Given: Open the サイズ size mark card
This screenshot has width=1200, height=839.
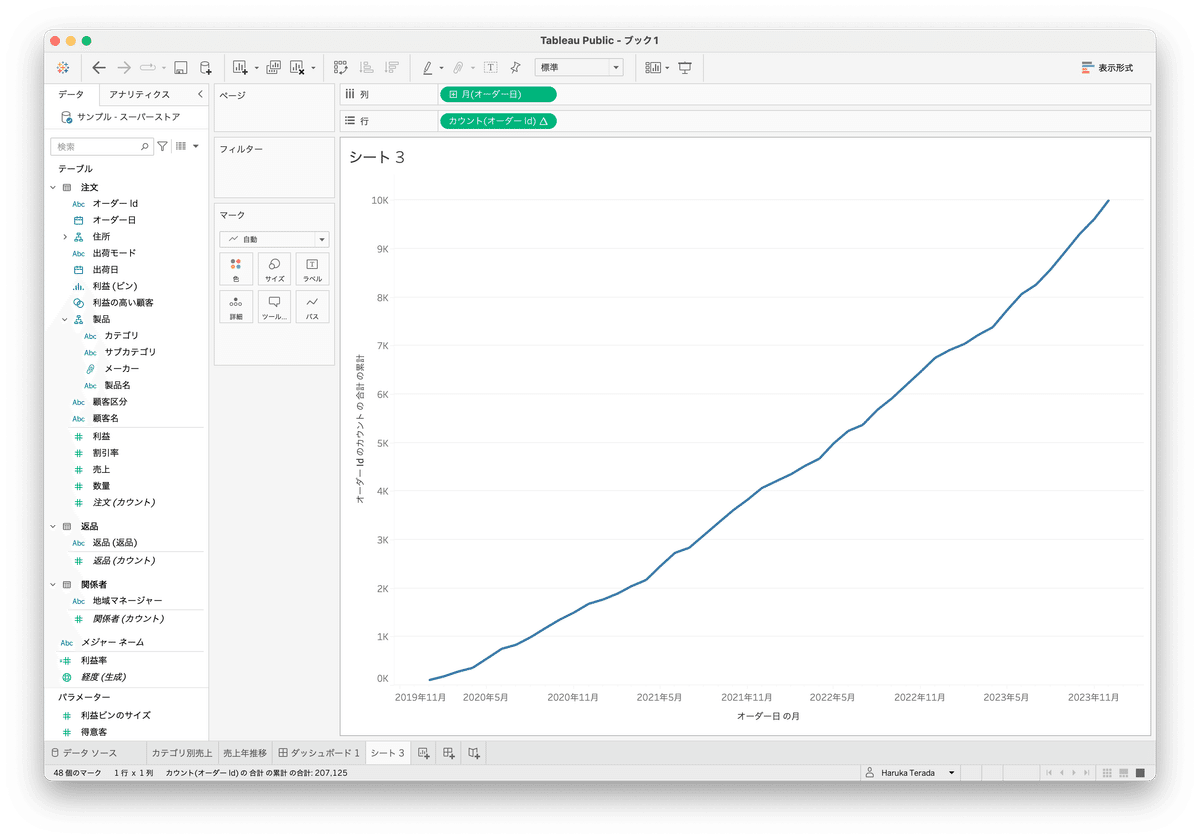Looking at the screenshot, I should (x=274, y=270).
